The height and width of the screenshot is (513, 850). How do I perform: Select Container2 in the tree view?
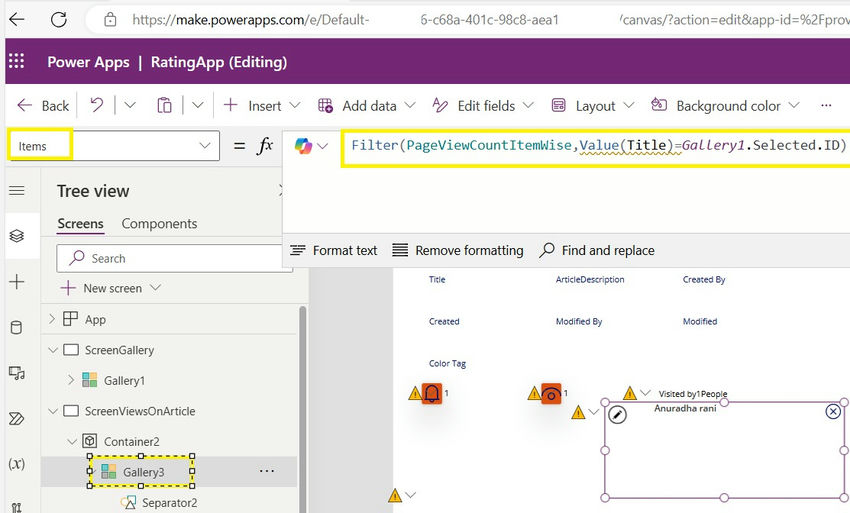132,441
